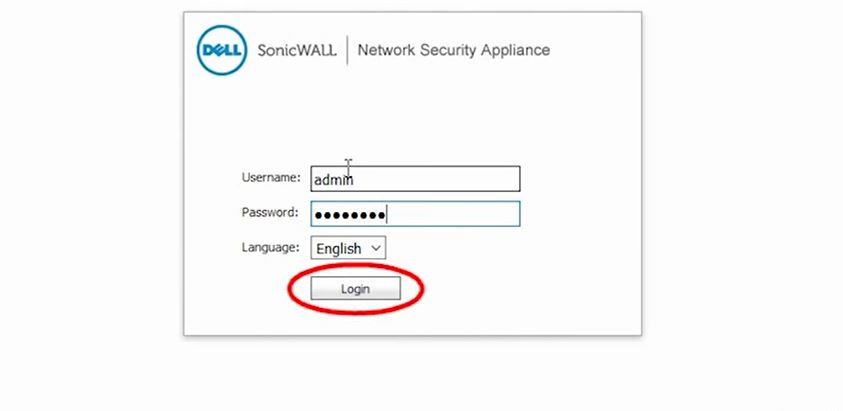
Task: Click the Password label
Action: [x=270, y=212]
